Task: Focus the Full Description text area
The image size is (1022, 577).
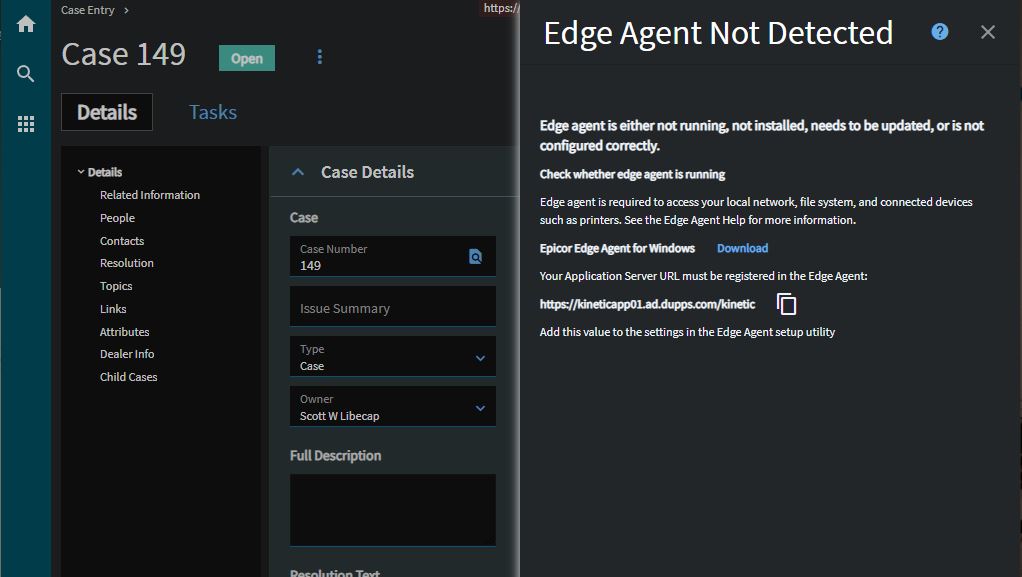Action: (393, 510)
